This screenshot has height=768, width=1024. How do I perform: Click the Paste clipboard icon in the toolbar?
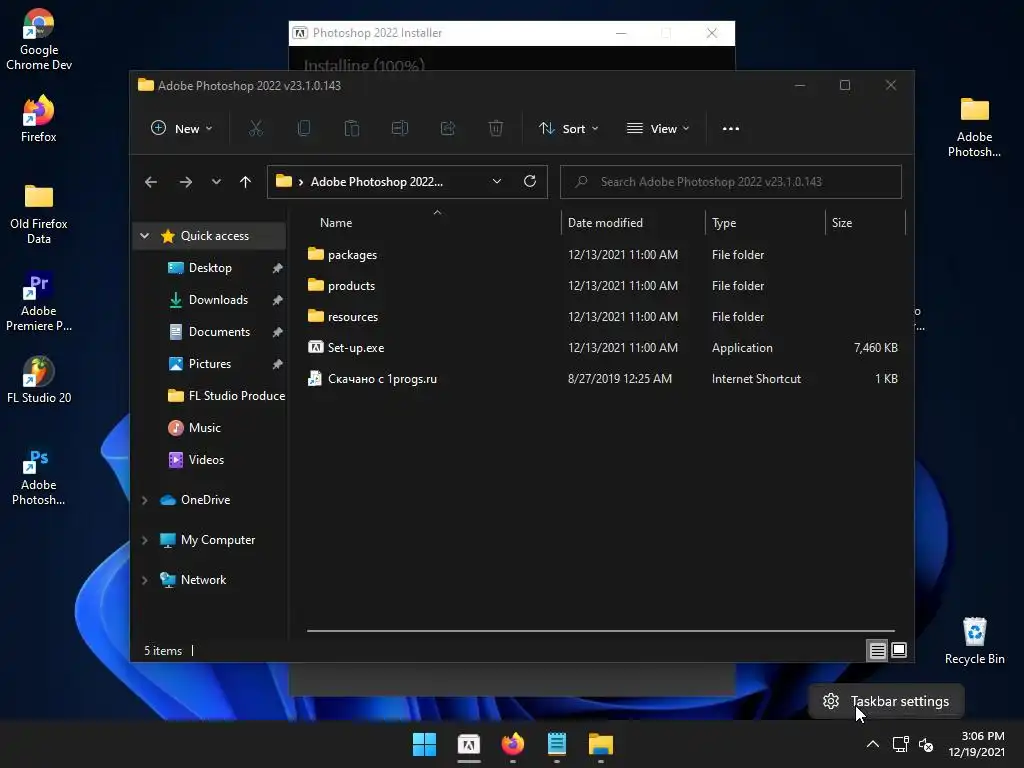352,129
